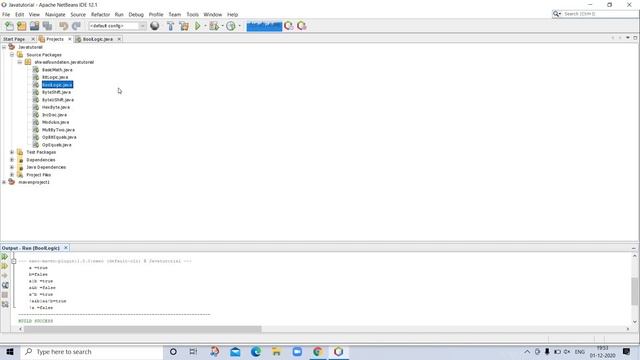Viewport: 640px width, 360px height.
Task: Open File Explorer from taskbar
Action: (x=276, y=352)
